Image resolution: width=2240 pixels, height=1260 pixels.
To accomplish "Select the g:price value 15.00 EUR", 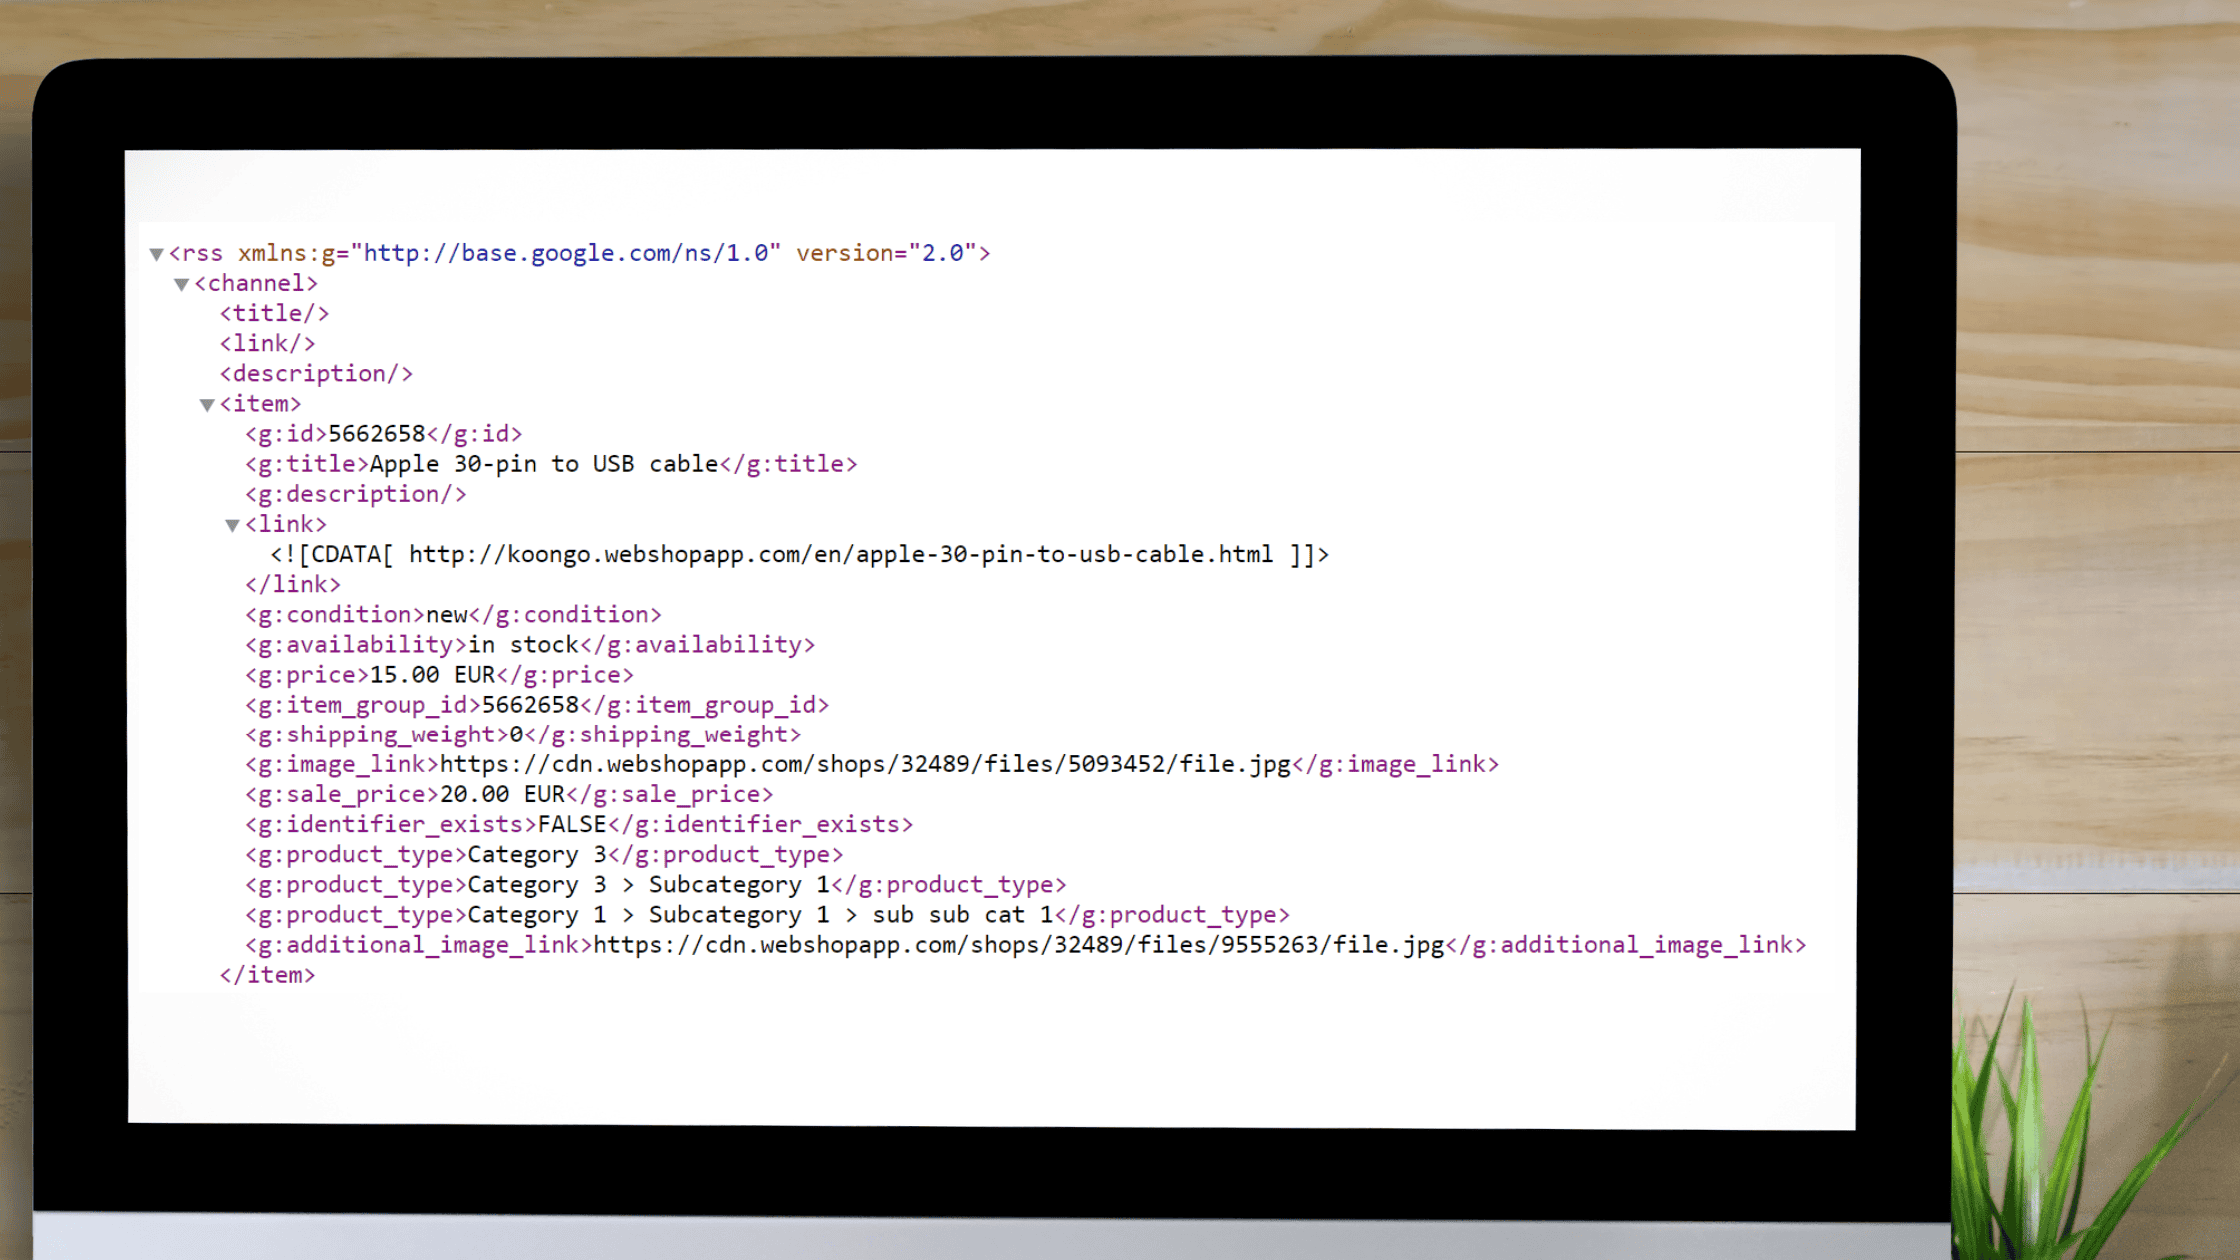I will [433, 675].
